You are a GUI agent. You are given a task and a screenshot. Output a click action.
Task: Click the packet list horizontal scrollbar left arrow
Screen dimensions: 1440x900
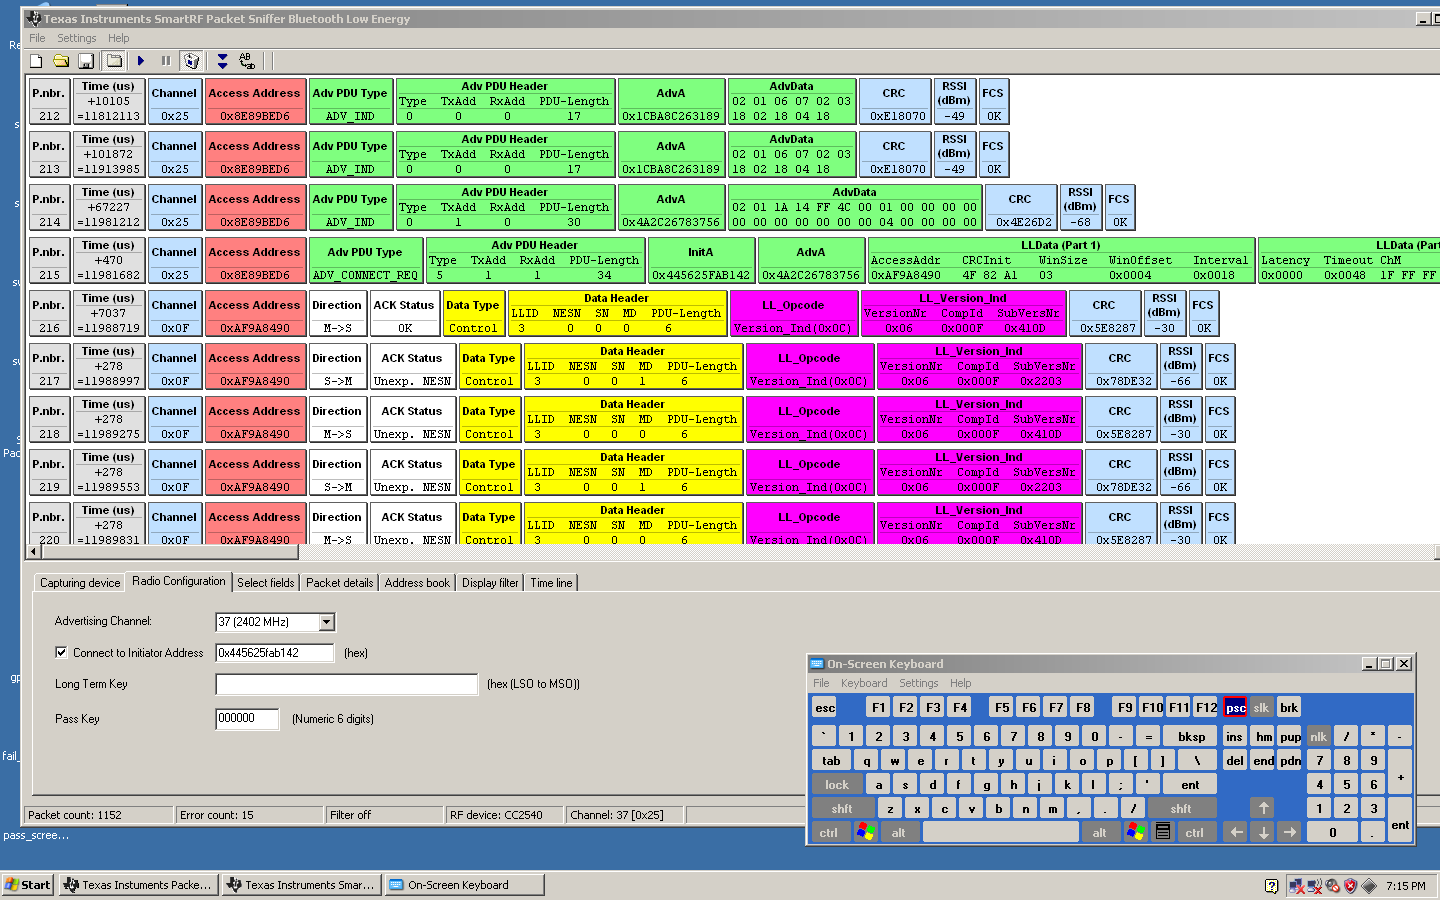33,551
